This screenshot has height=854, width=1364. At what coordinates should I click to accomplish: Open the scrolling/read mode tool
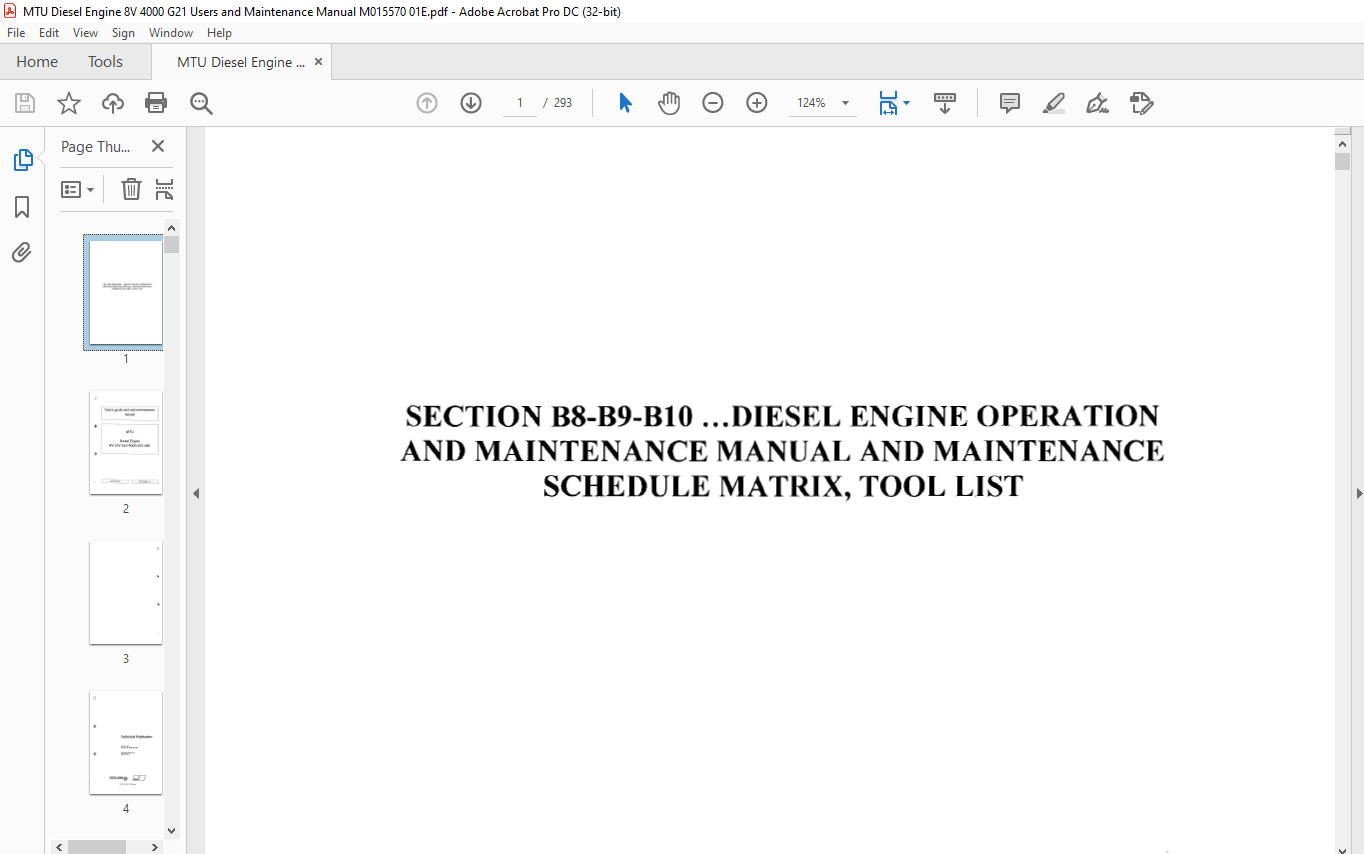pyautogui.click(x=945, y=103)
